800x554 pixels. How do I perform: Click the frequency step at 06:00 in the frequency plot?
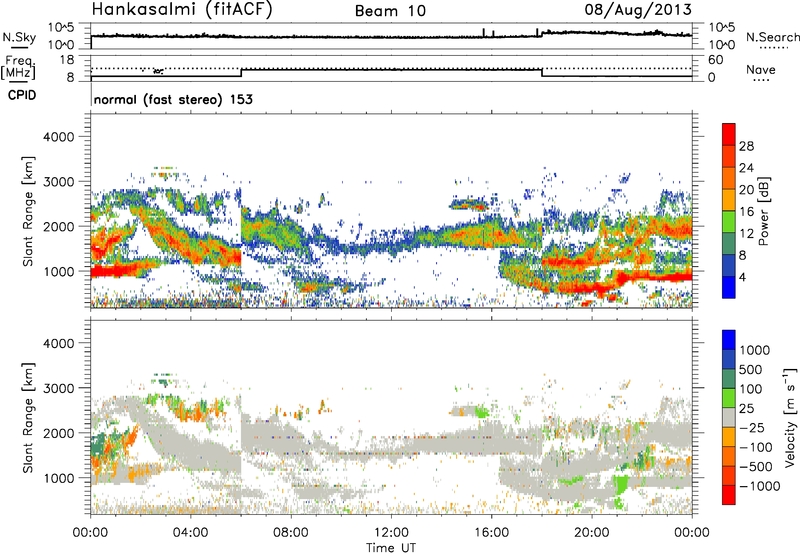point(241,72)
